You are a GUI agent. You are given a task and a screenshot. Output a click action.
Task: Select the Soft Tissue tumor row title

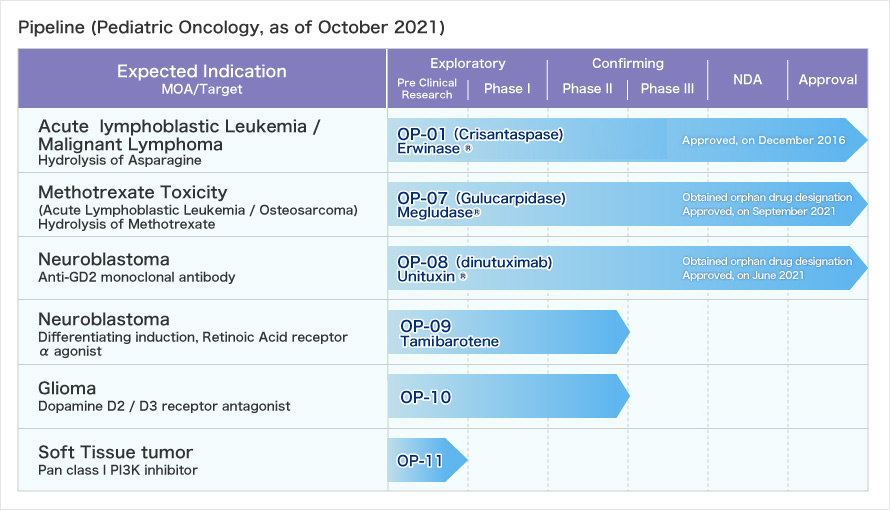coord(115,453)
